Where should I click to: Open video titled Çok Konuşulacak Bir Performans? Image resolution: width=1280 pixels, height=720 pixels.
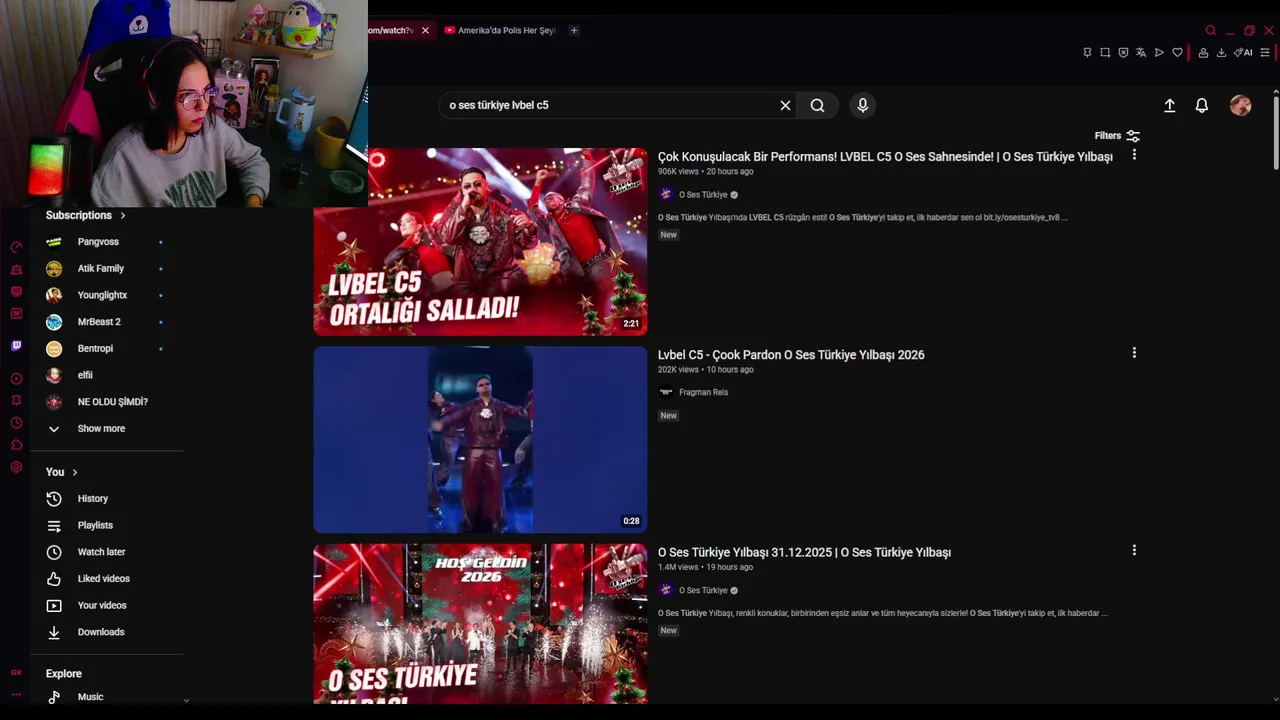point(885,157)
